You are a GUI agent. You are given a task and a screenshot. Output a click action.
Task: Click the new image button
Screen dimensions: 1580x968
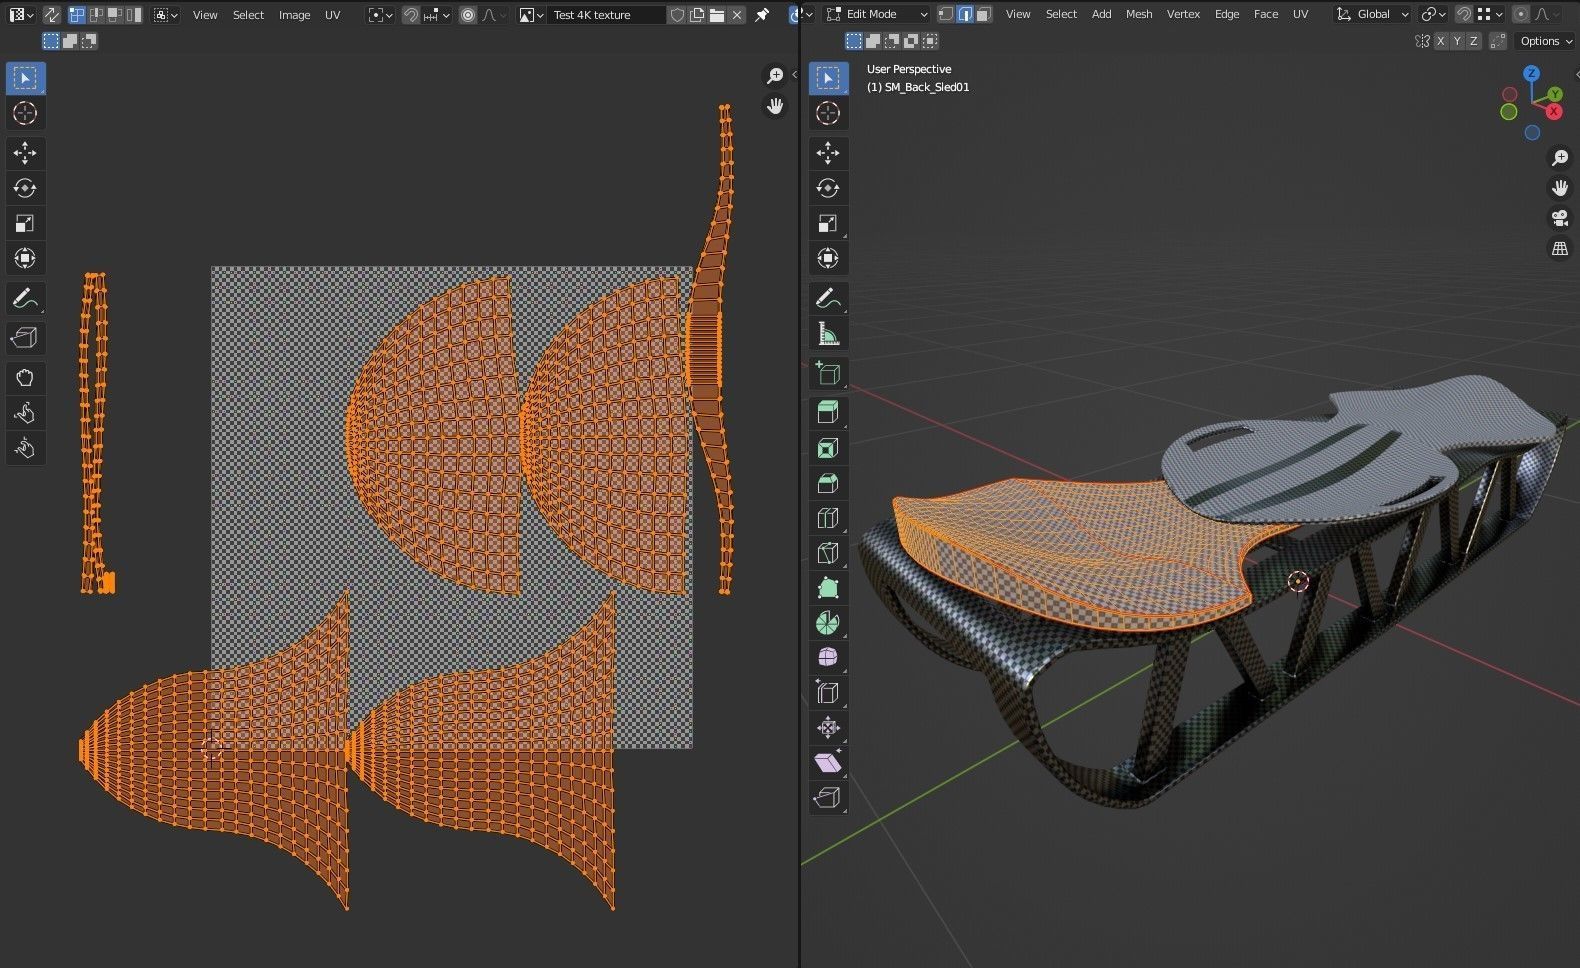tap(697, 15)
